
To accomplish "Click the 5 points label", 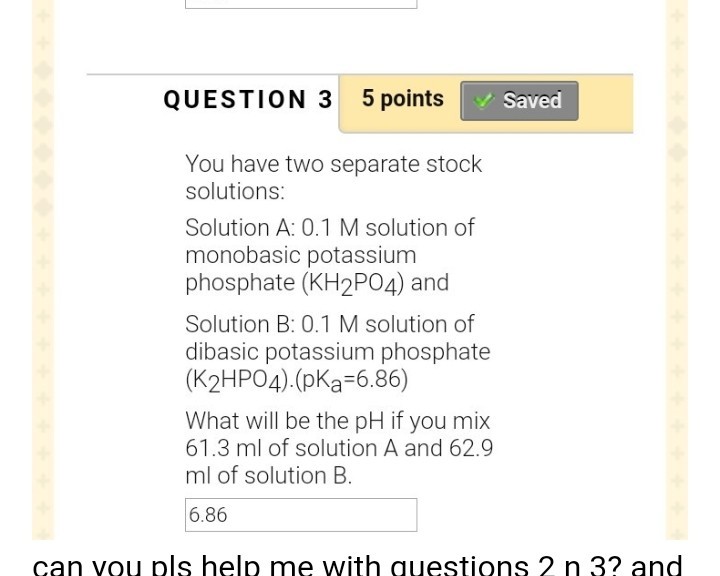I will coord(403,98).
